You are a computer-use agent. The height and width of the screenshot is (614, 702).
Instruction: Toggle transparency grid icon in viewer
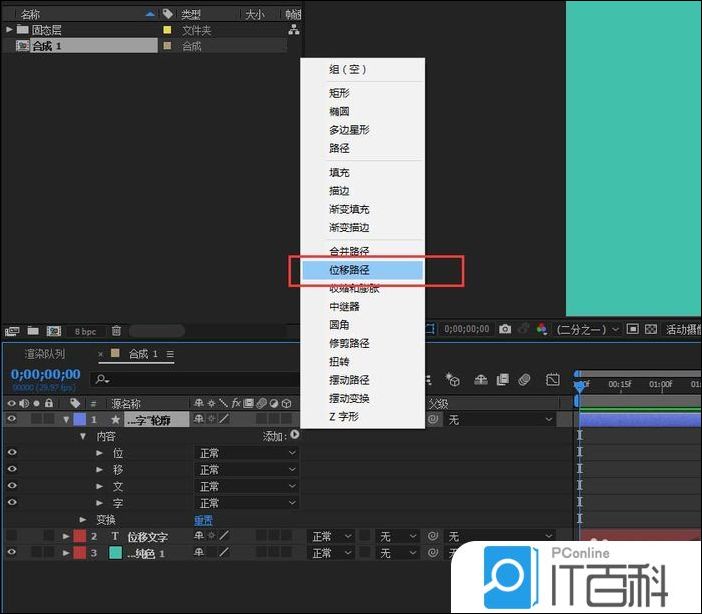pyautogui.click(x=651, y=329)
